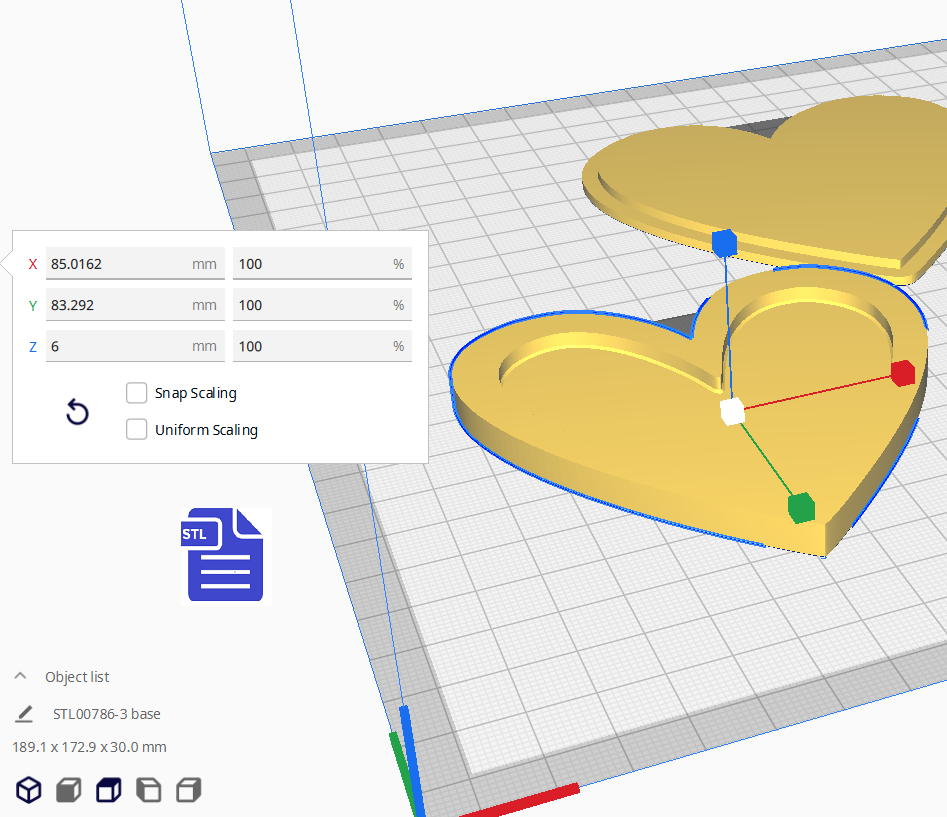Click the reset scale arrow icon
947x817 pixels.
coord(77,412)
